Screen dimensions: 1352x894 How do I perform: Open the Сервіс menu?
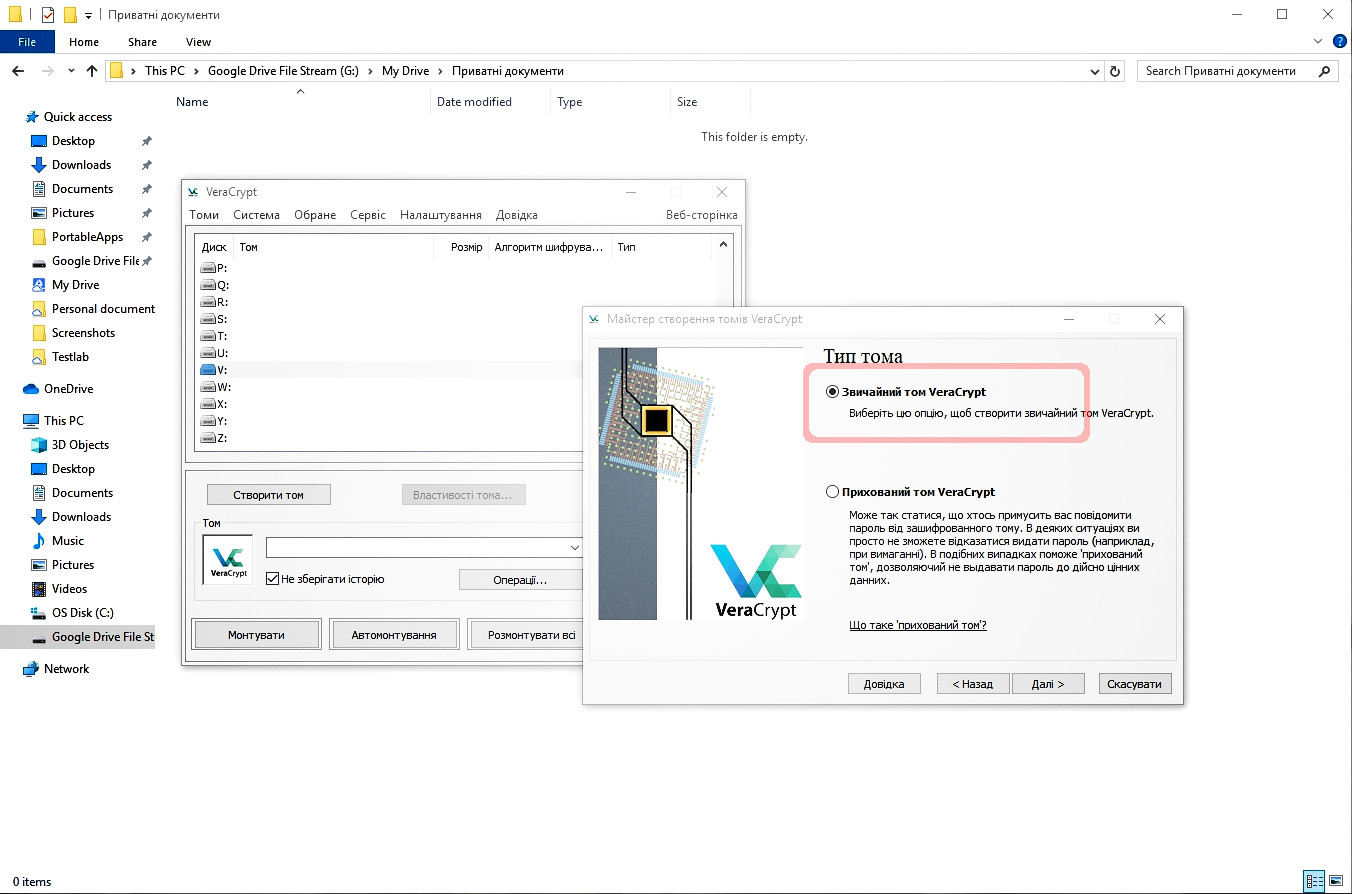tap(368, 215)
